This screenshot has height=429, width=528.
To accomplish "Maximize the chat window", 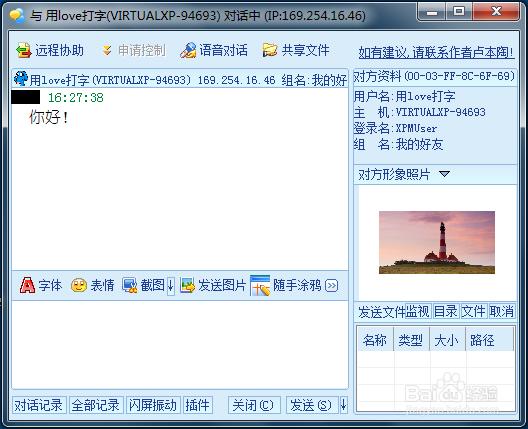I will 459,12.
